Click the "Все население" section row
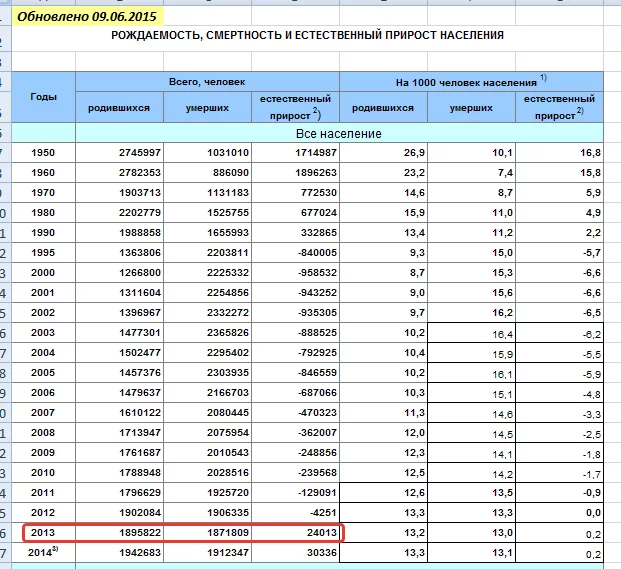 (339, 133)
